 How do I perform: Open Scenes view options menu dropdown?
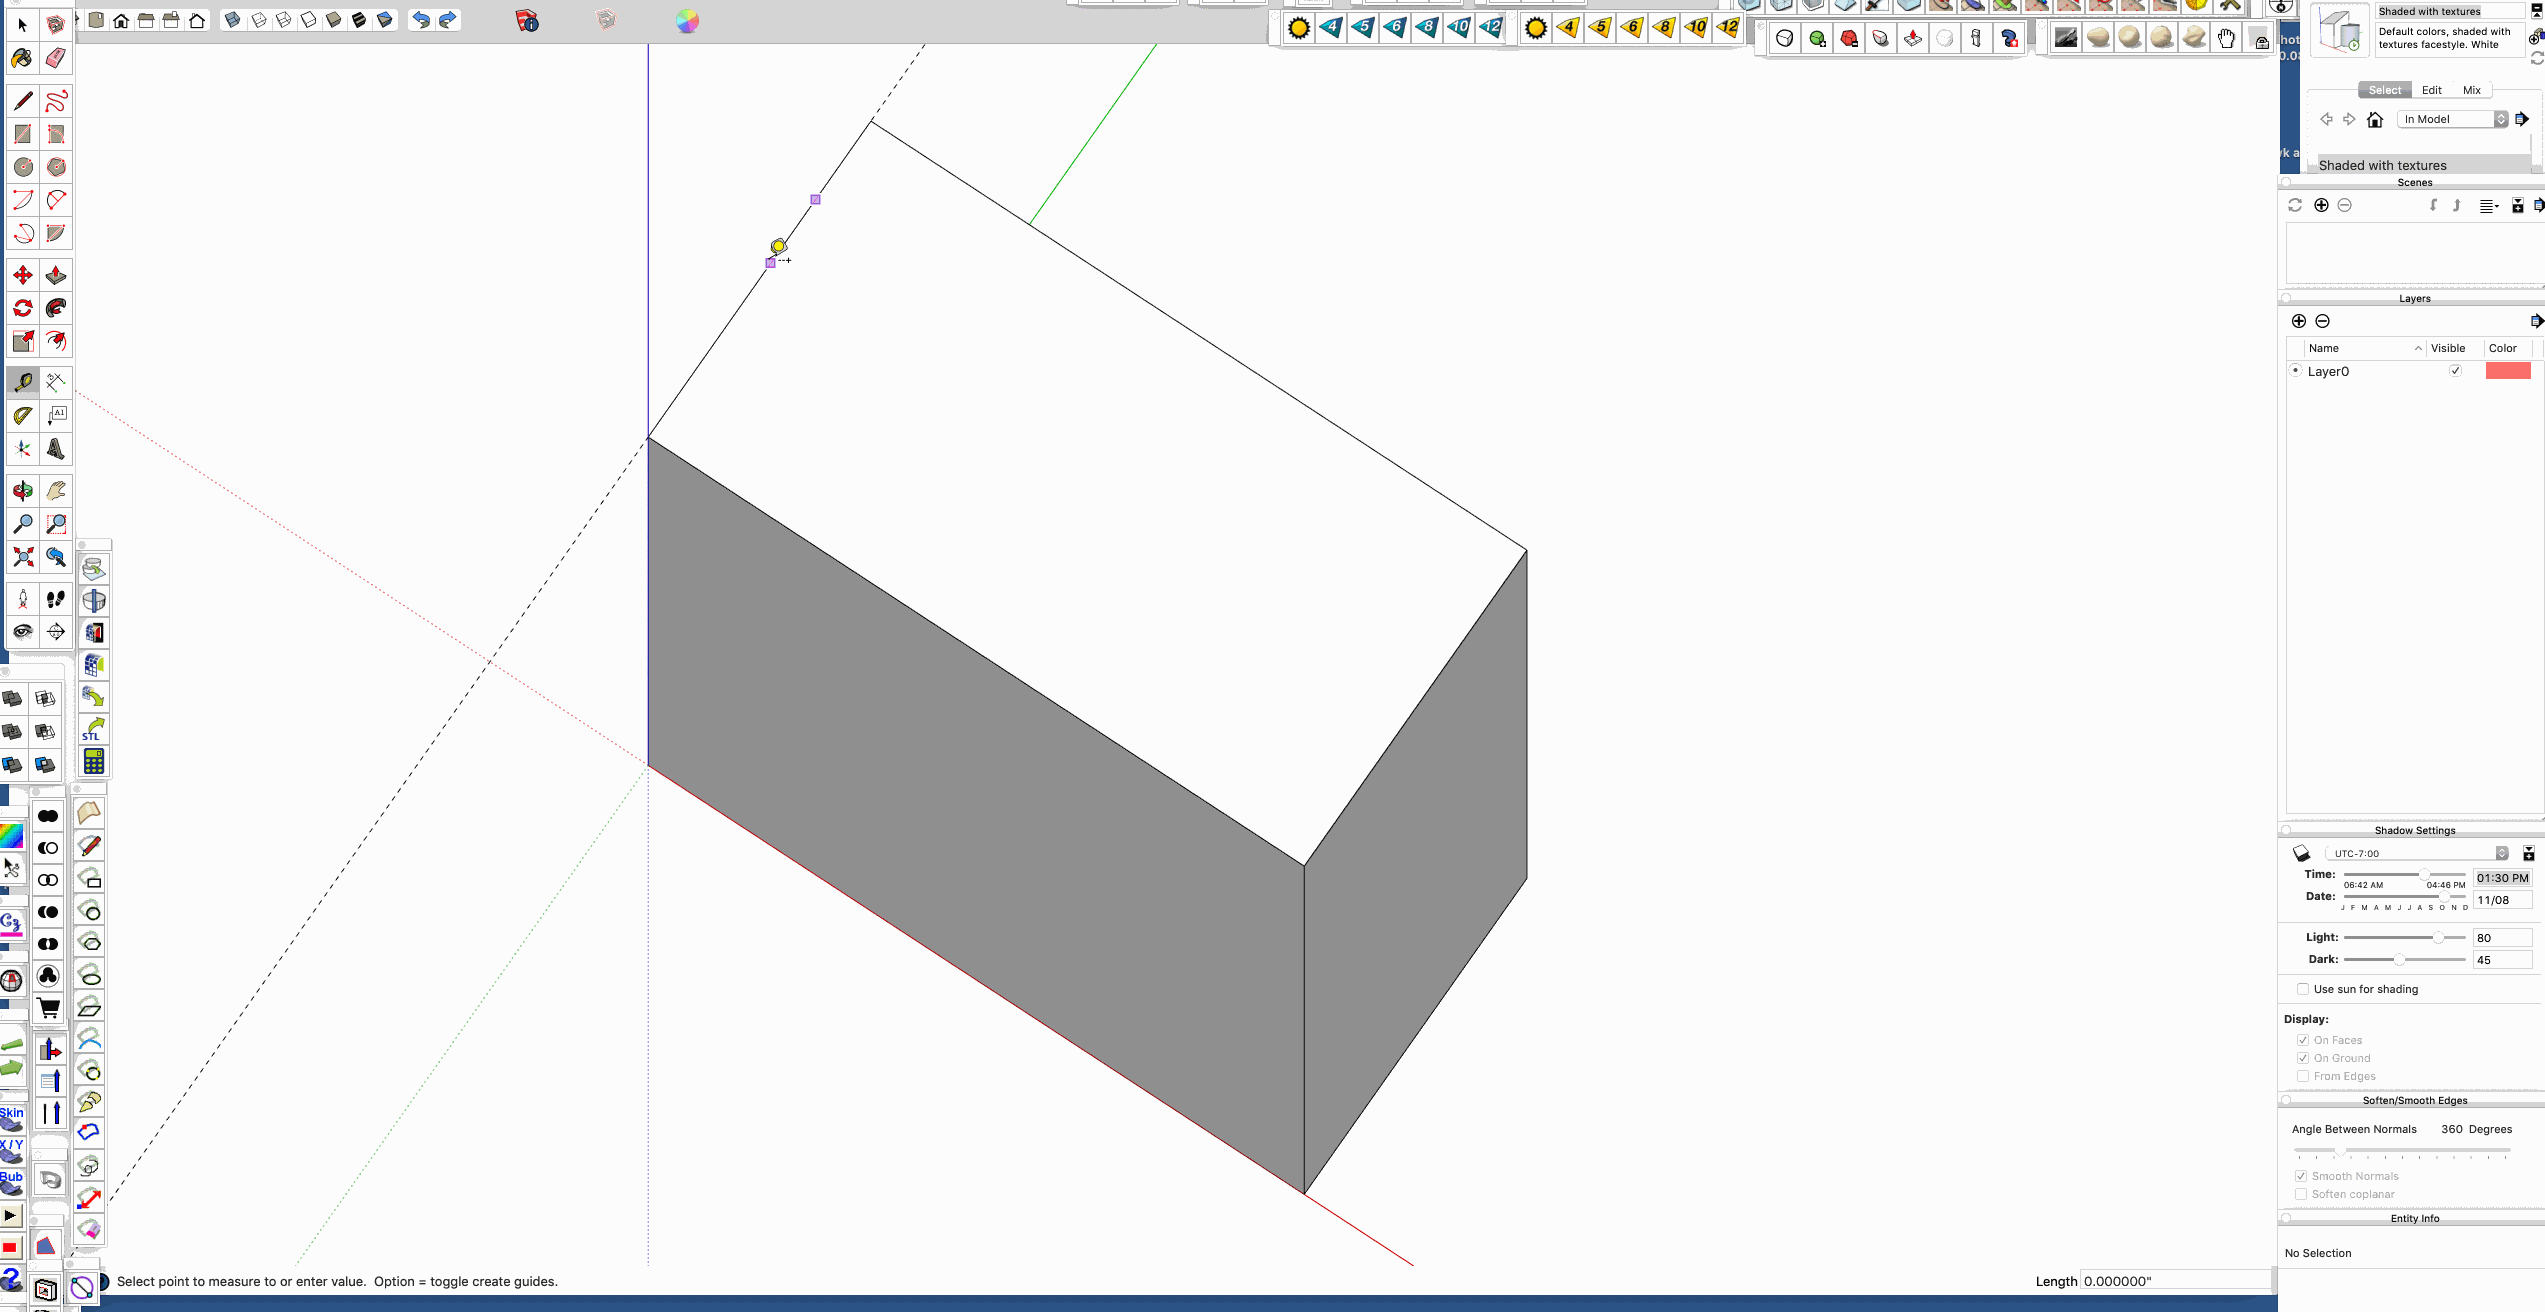coord(2488,206)
